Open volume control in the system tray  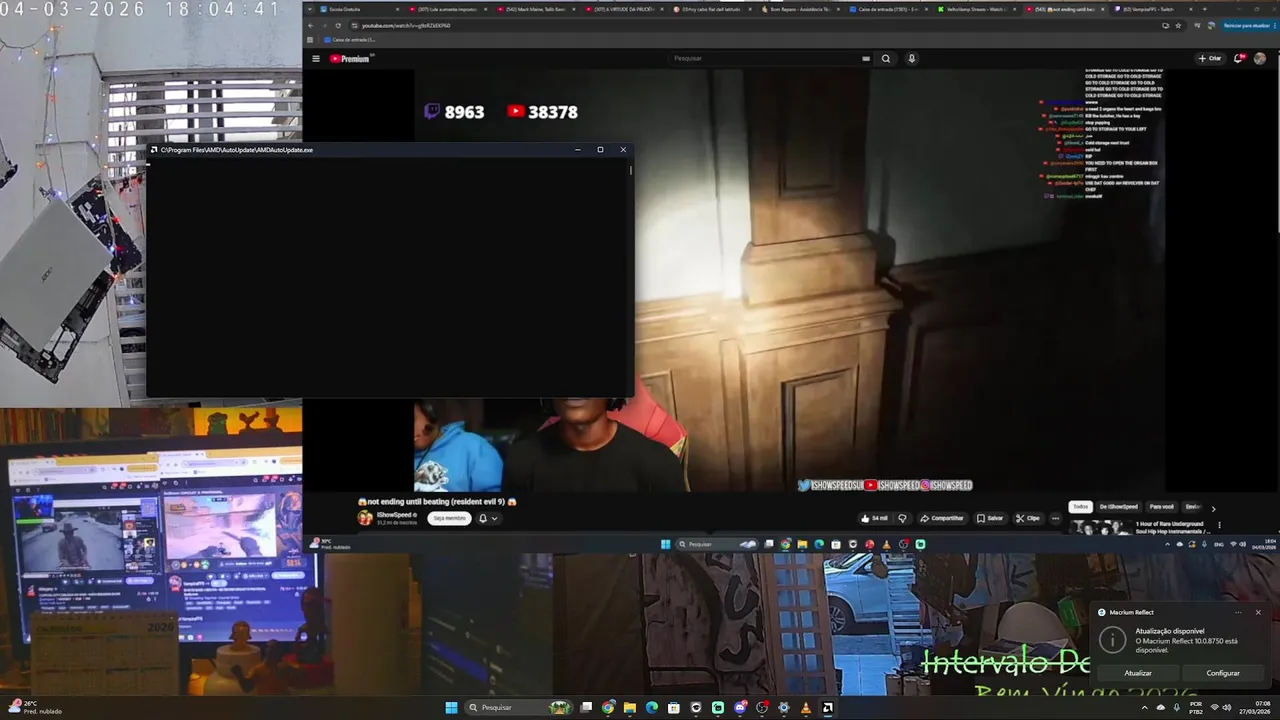click(x=1227, y=708)
